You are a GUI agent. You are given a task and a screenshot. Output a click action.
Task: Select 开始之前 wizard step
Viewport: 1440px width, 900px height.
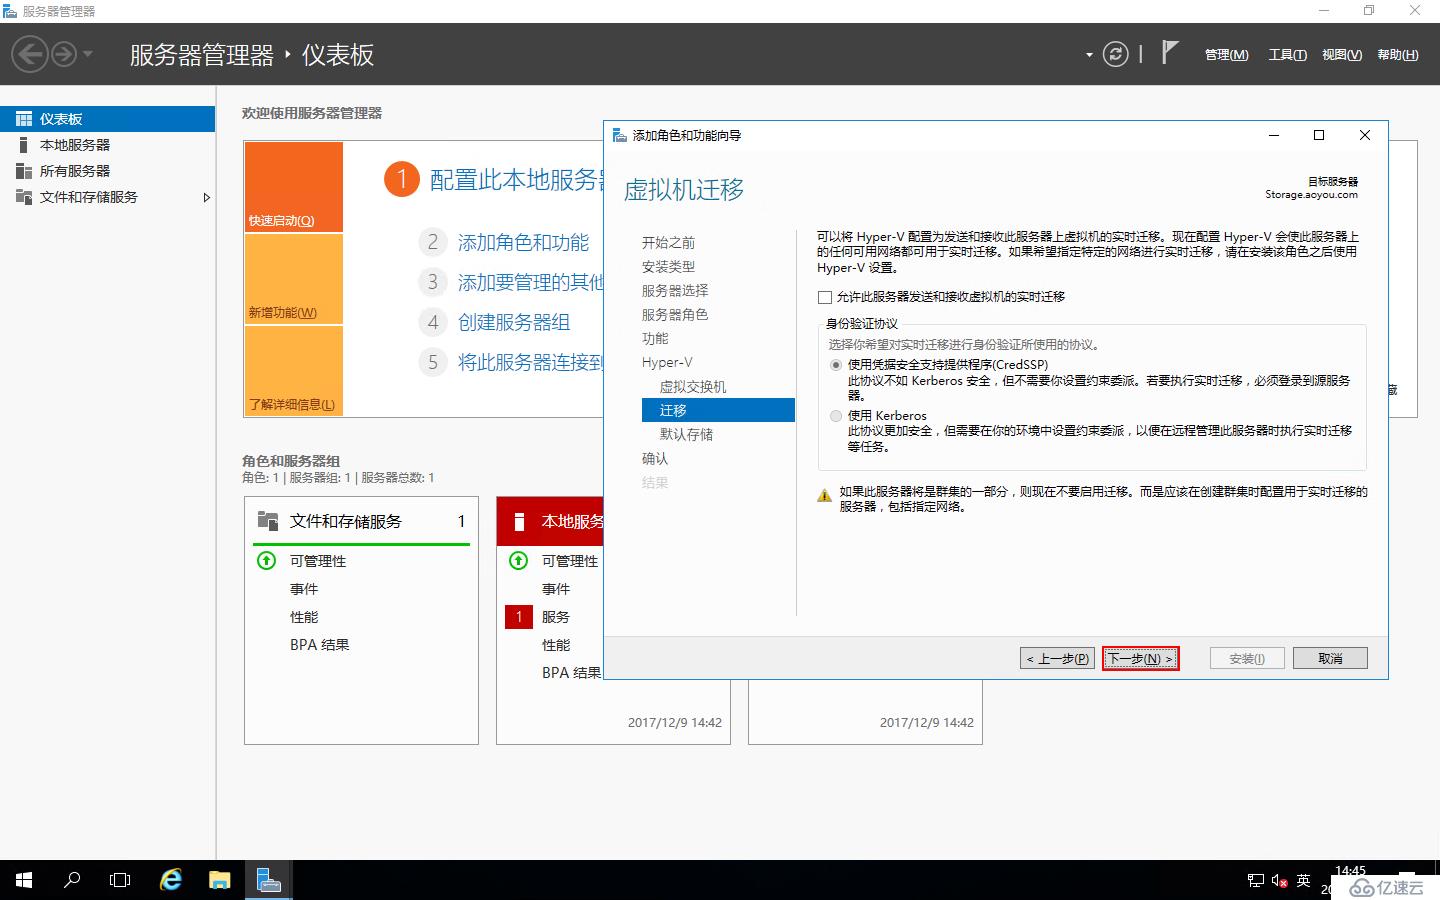[x=668, y=243]
